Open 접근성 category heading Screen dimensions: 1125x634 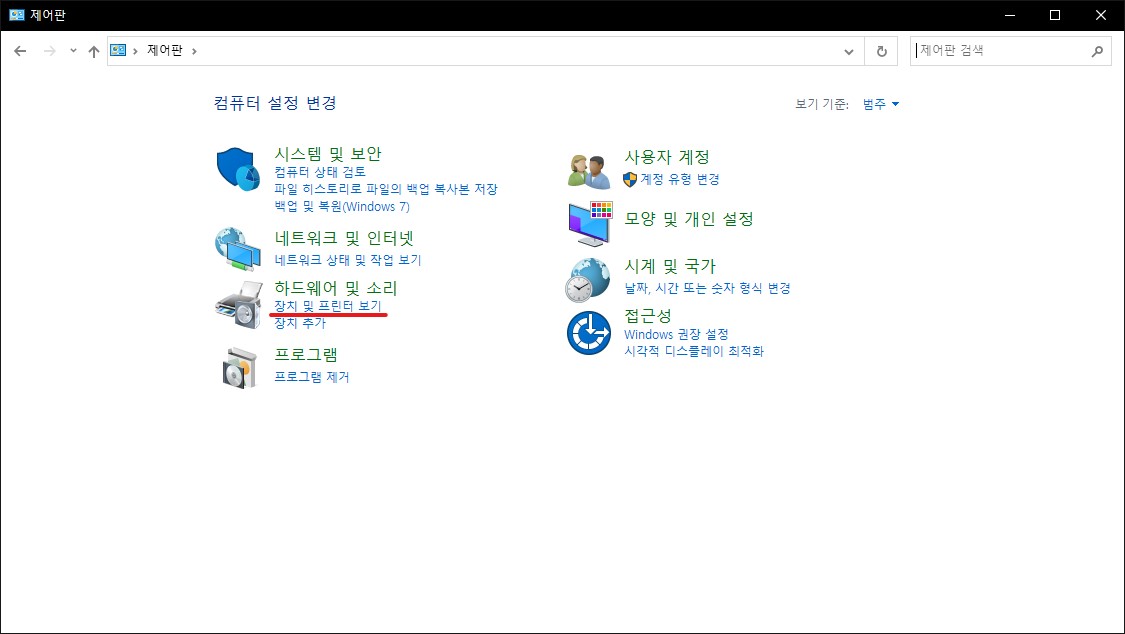(648, 316)
